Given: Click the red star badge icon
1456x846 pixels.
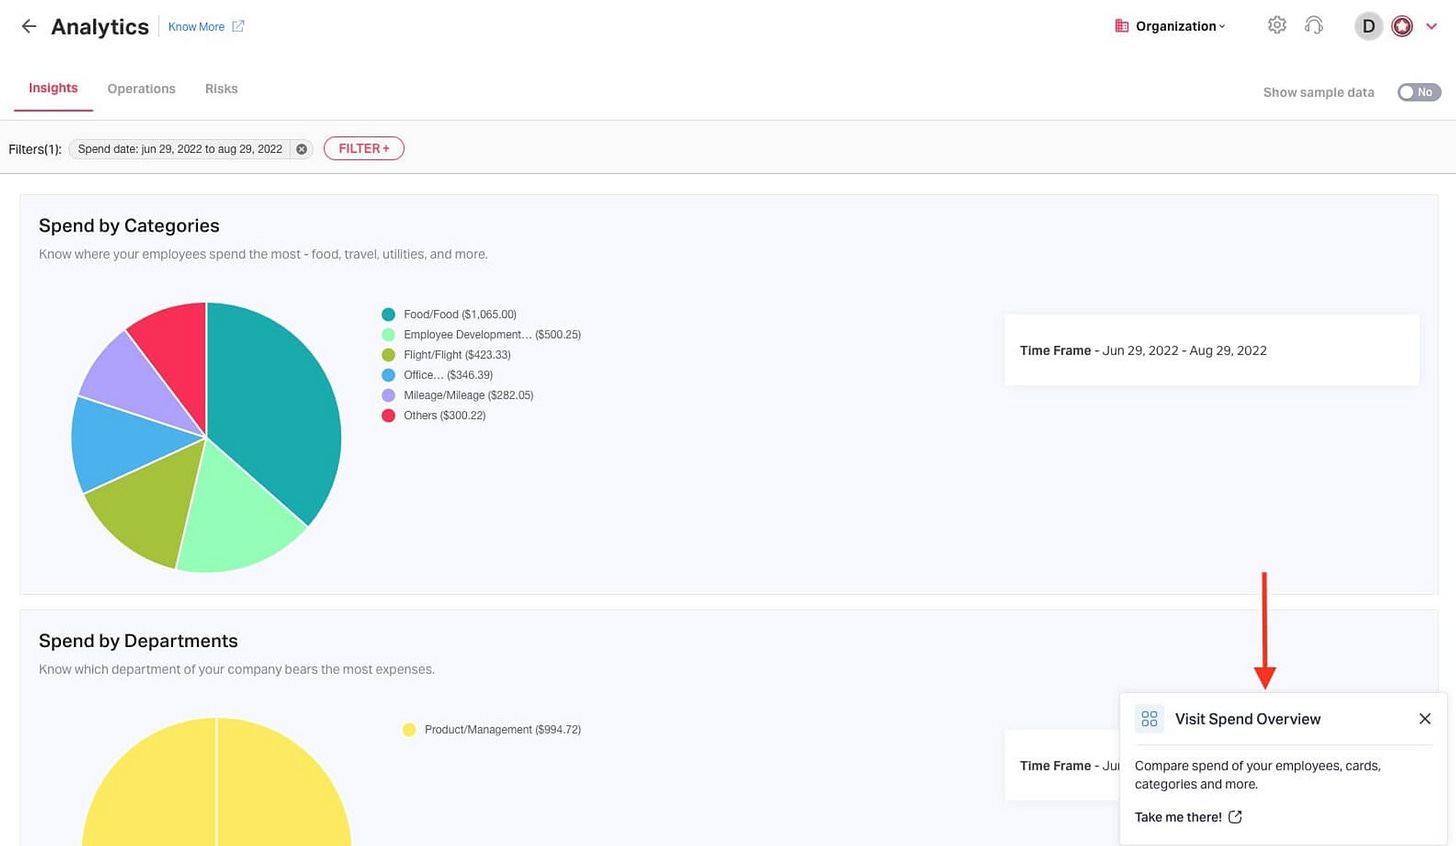Looking at the screenshot, I should [1402, 26].
